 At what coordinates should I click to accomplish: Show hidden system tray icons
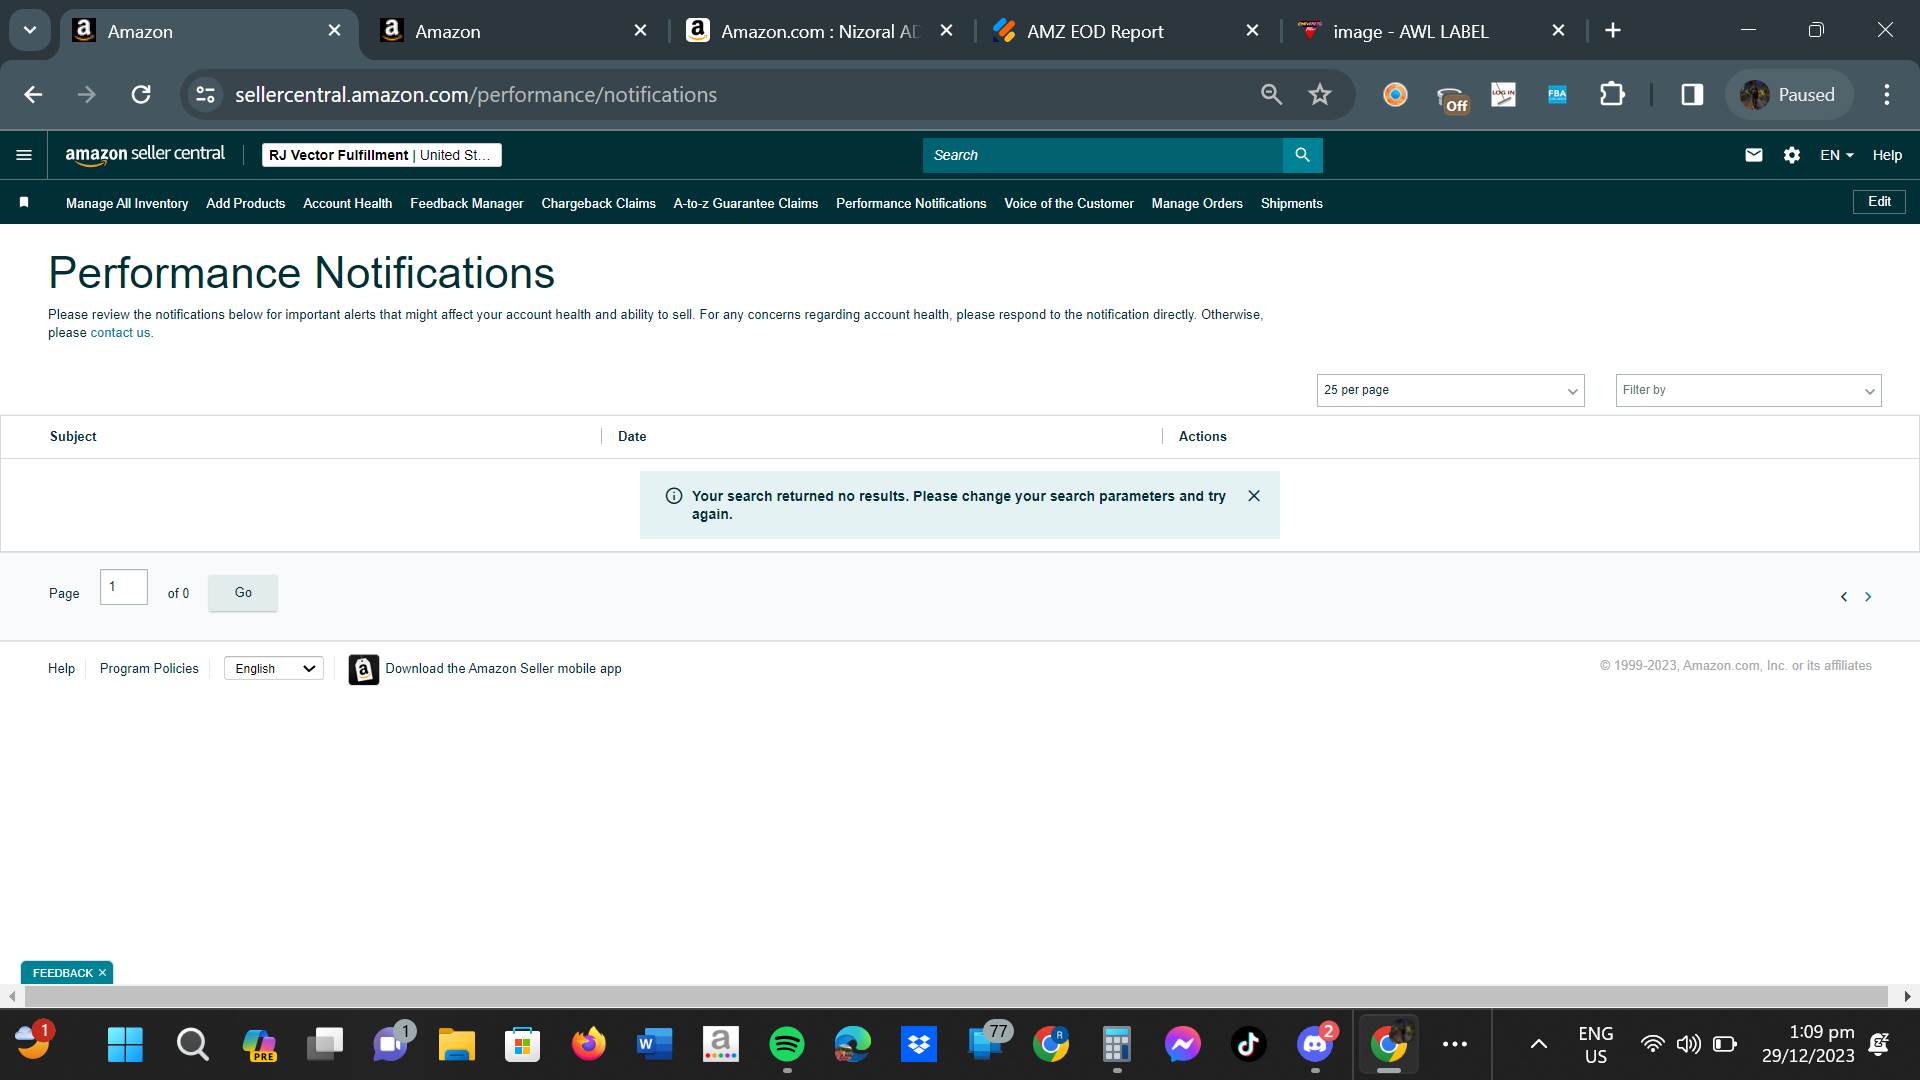(1539, 1045)
